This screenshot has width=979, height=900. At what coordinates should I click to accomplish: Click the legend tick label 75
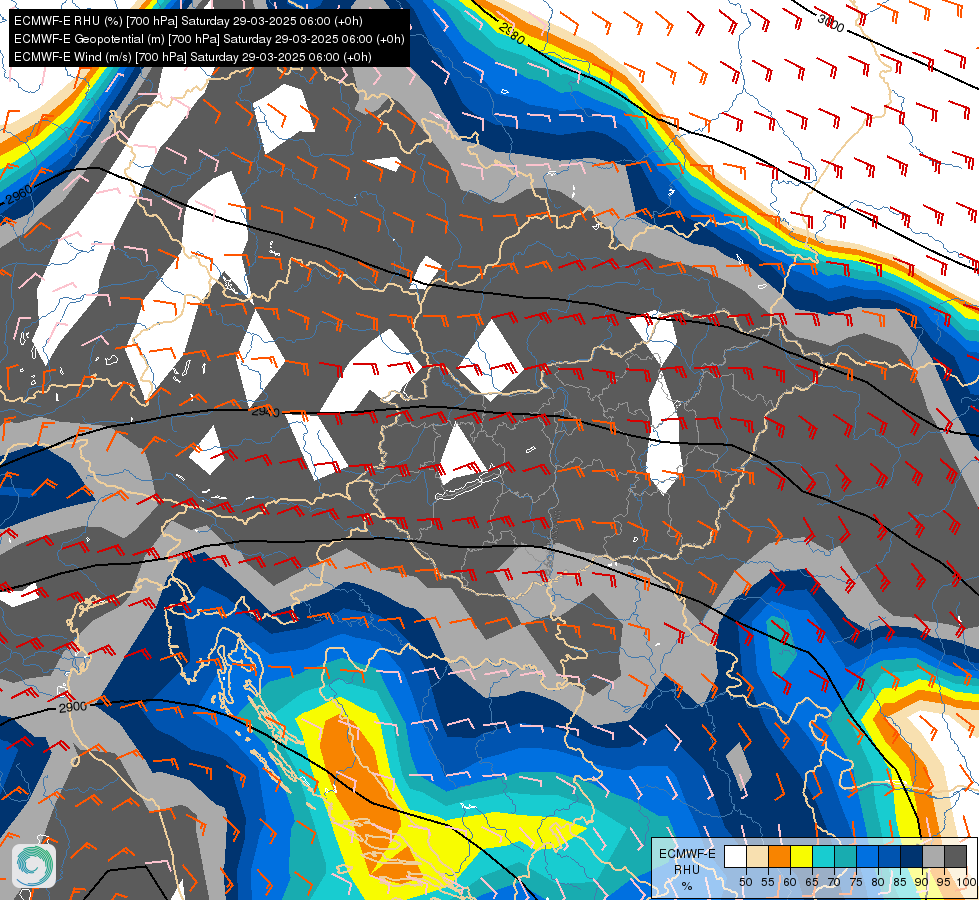pyautogui.click(x=856, y=882)
